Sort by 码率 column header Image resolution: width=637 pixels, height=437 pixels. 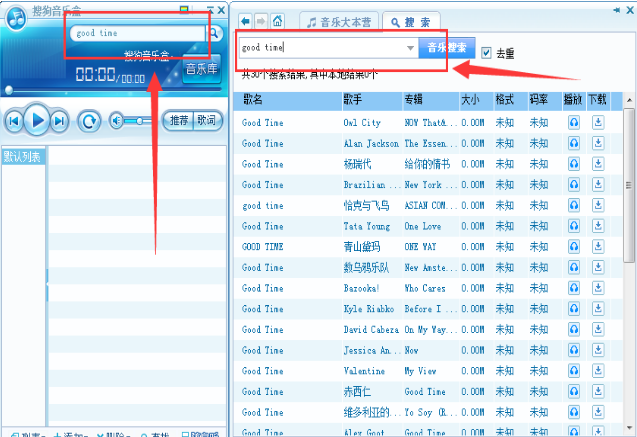click(544, 100)
